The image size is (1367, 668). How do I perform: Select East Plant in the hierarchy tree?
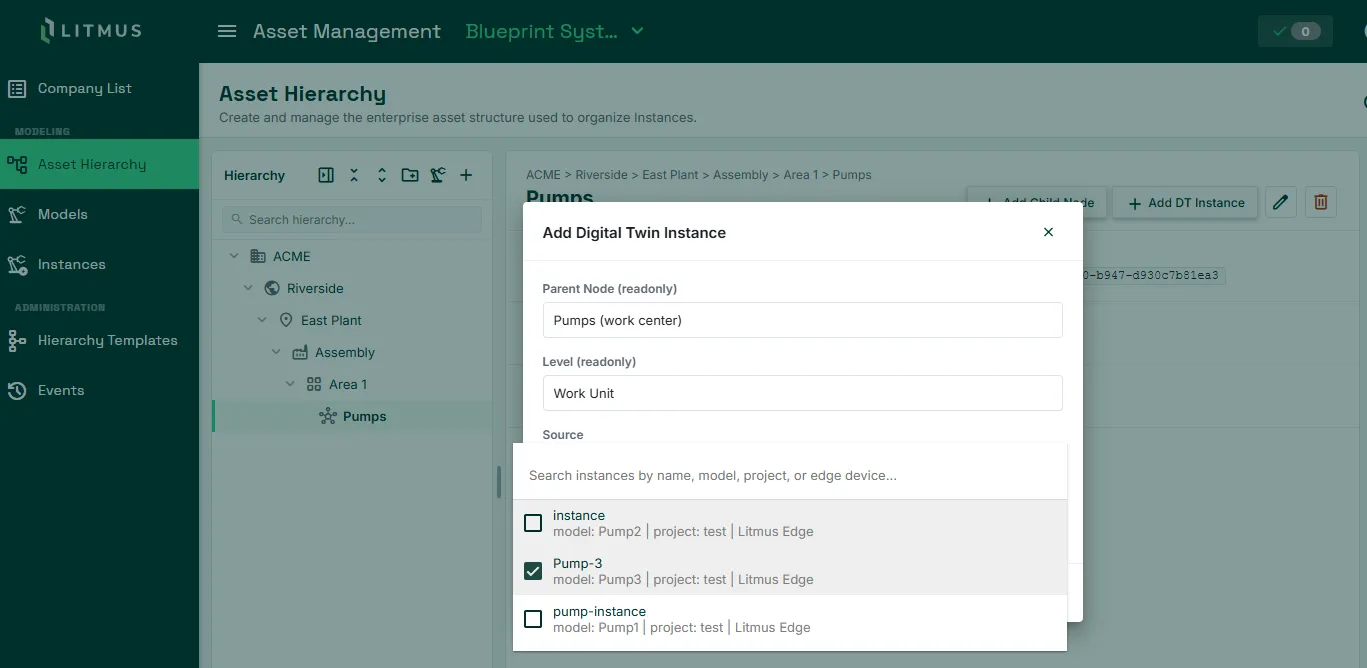click(331, 320)
